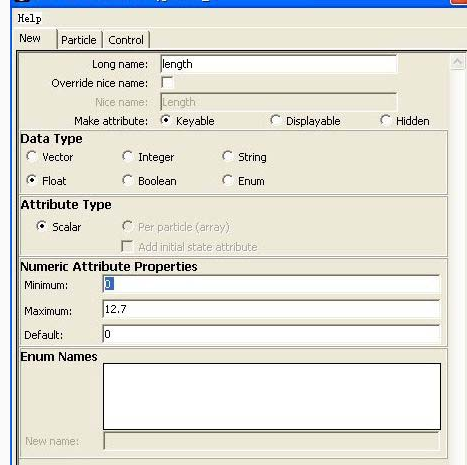467x465 pixels.
Task: Click the Maximum value field
Action: (x=272, y=309)
